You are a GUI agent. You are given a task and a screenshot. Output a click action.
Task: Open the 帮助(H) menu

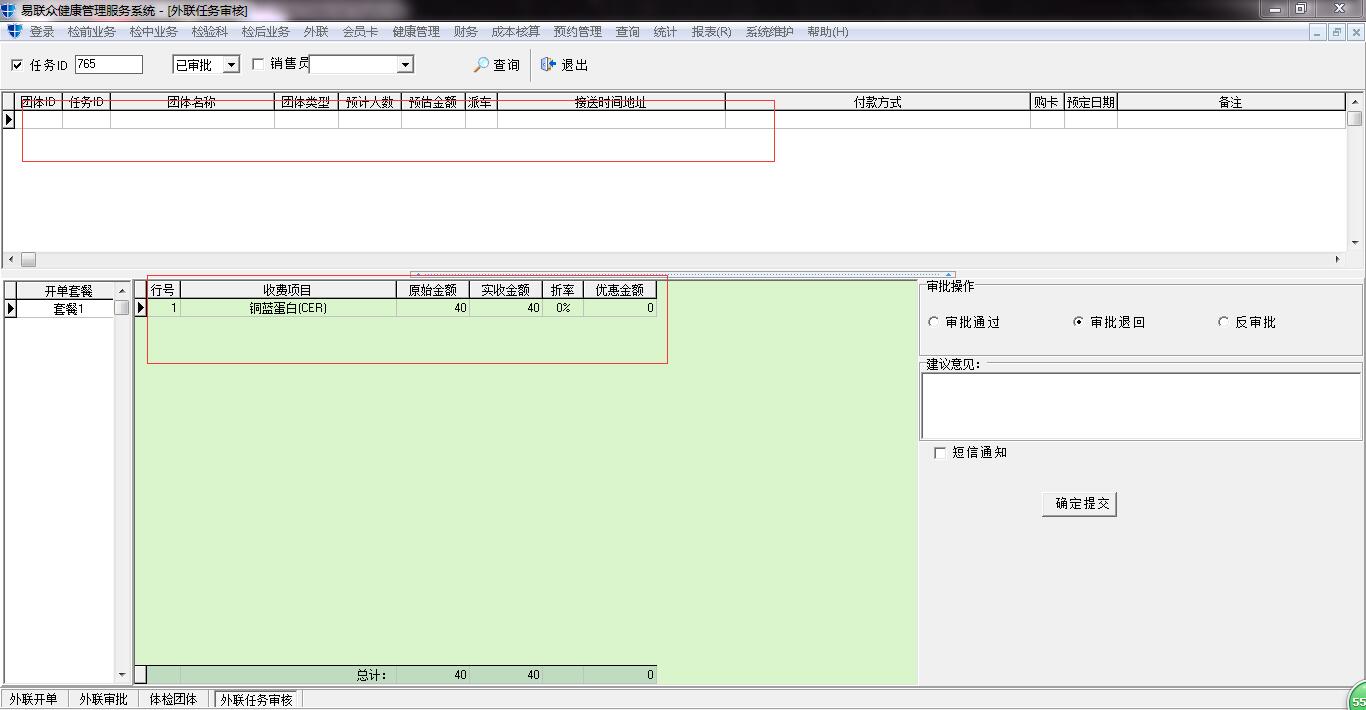click(x=828, y=32)
